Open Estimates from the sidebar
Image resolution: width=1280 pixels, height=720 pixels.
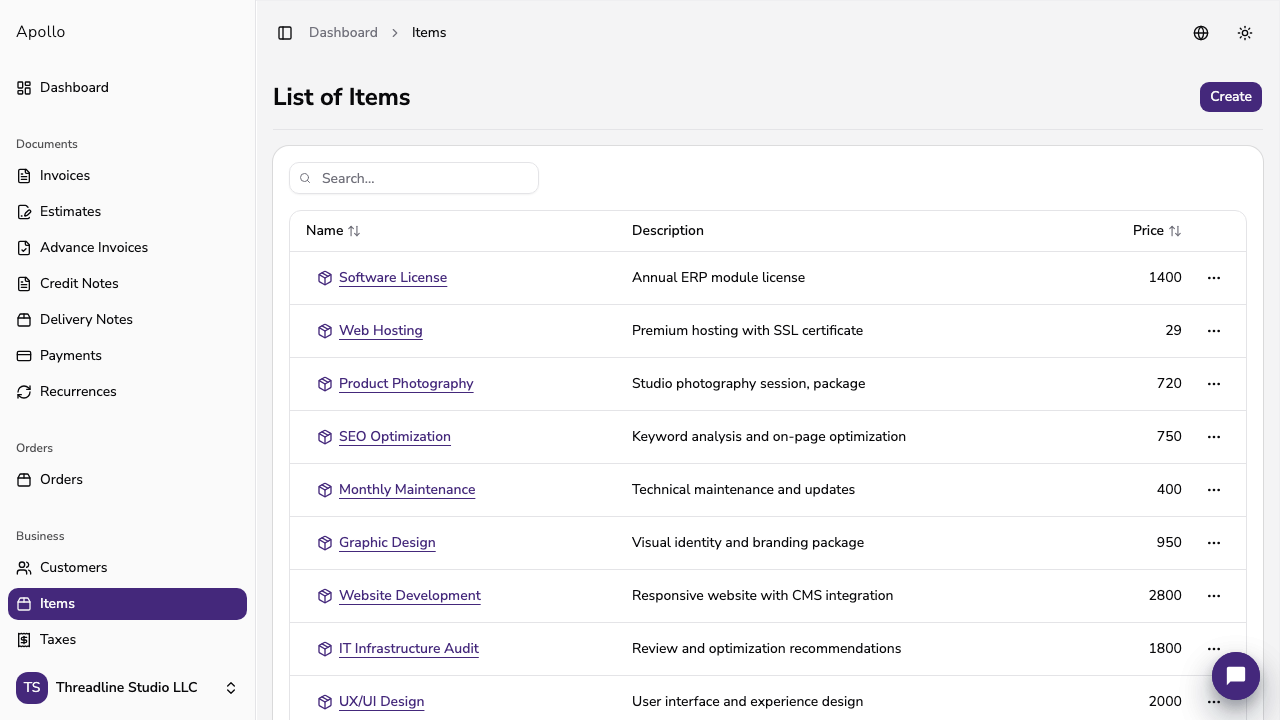(x=127, y=212)
